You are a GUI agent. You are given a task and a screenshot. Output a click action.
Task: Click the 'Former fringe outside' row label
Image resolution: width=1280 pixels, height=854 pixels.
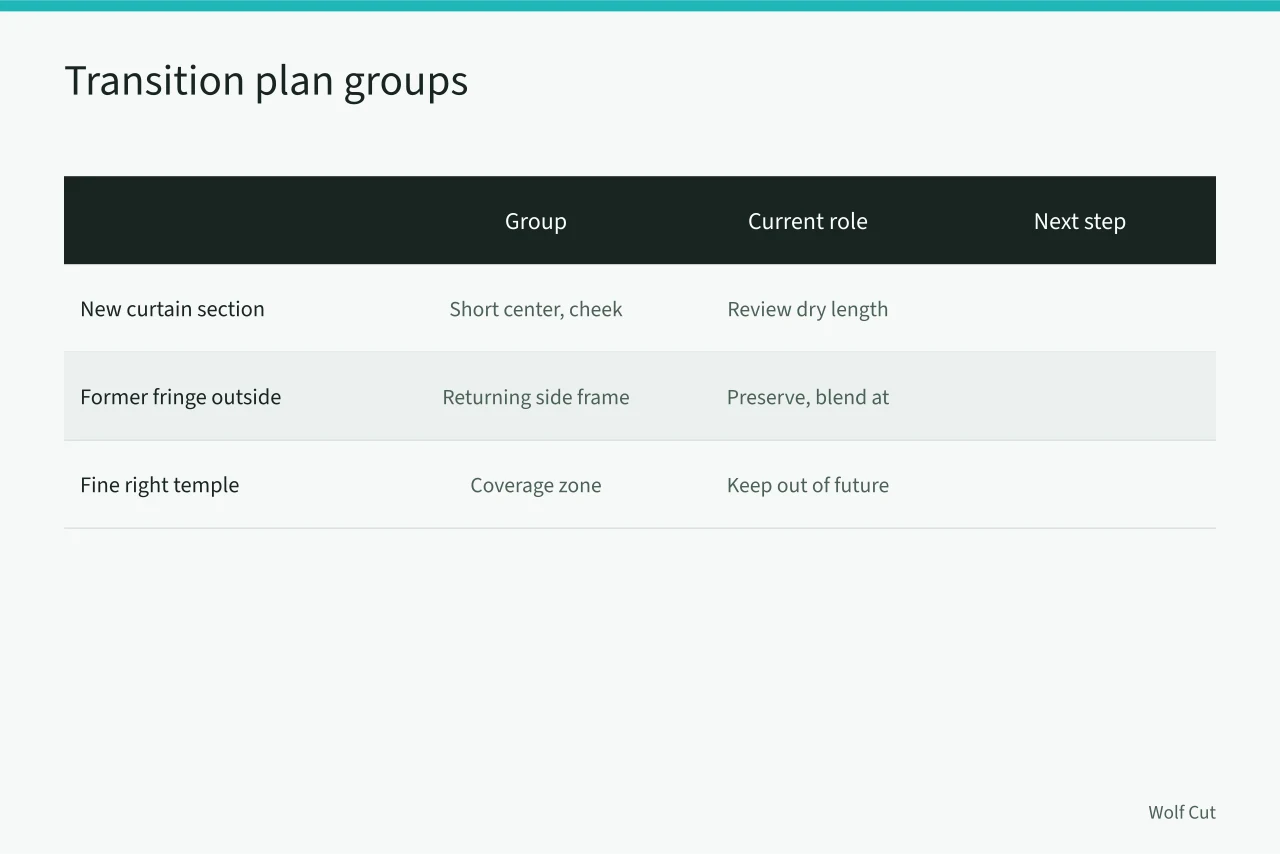(180, 397)
